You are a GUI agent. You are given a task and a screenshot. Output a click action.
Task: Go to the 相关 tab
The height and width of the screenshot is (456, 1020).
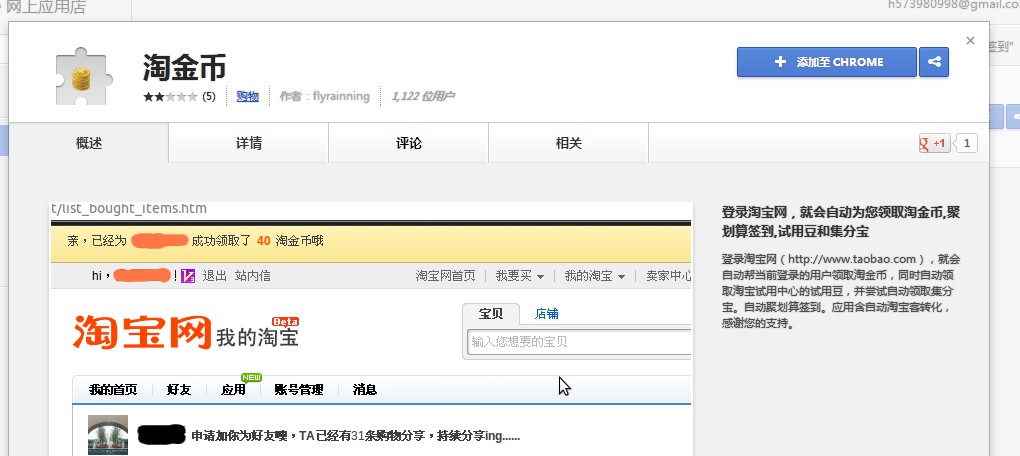coord(569,143)
